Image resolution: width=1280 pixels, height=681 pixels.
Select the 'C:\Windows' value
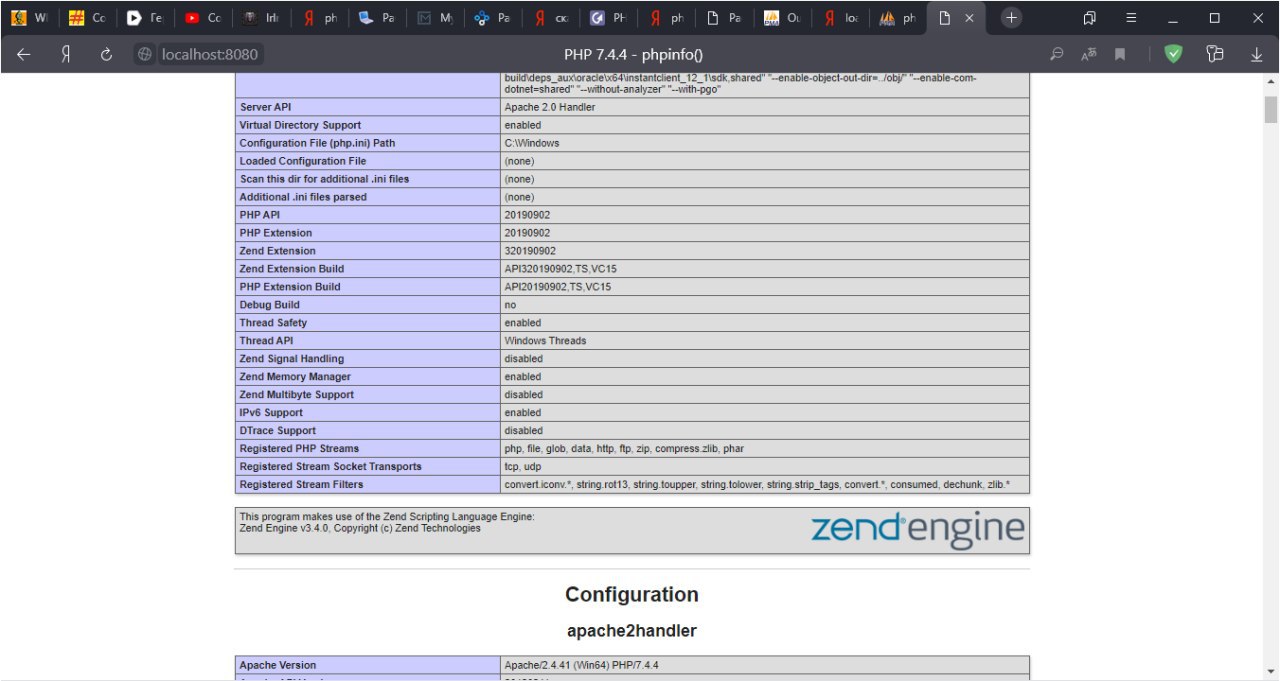pyautogui.click(x=532, y=143)
